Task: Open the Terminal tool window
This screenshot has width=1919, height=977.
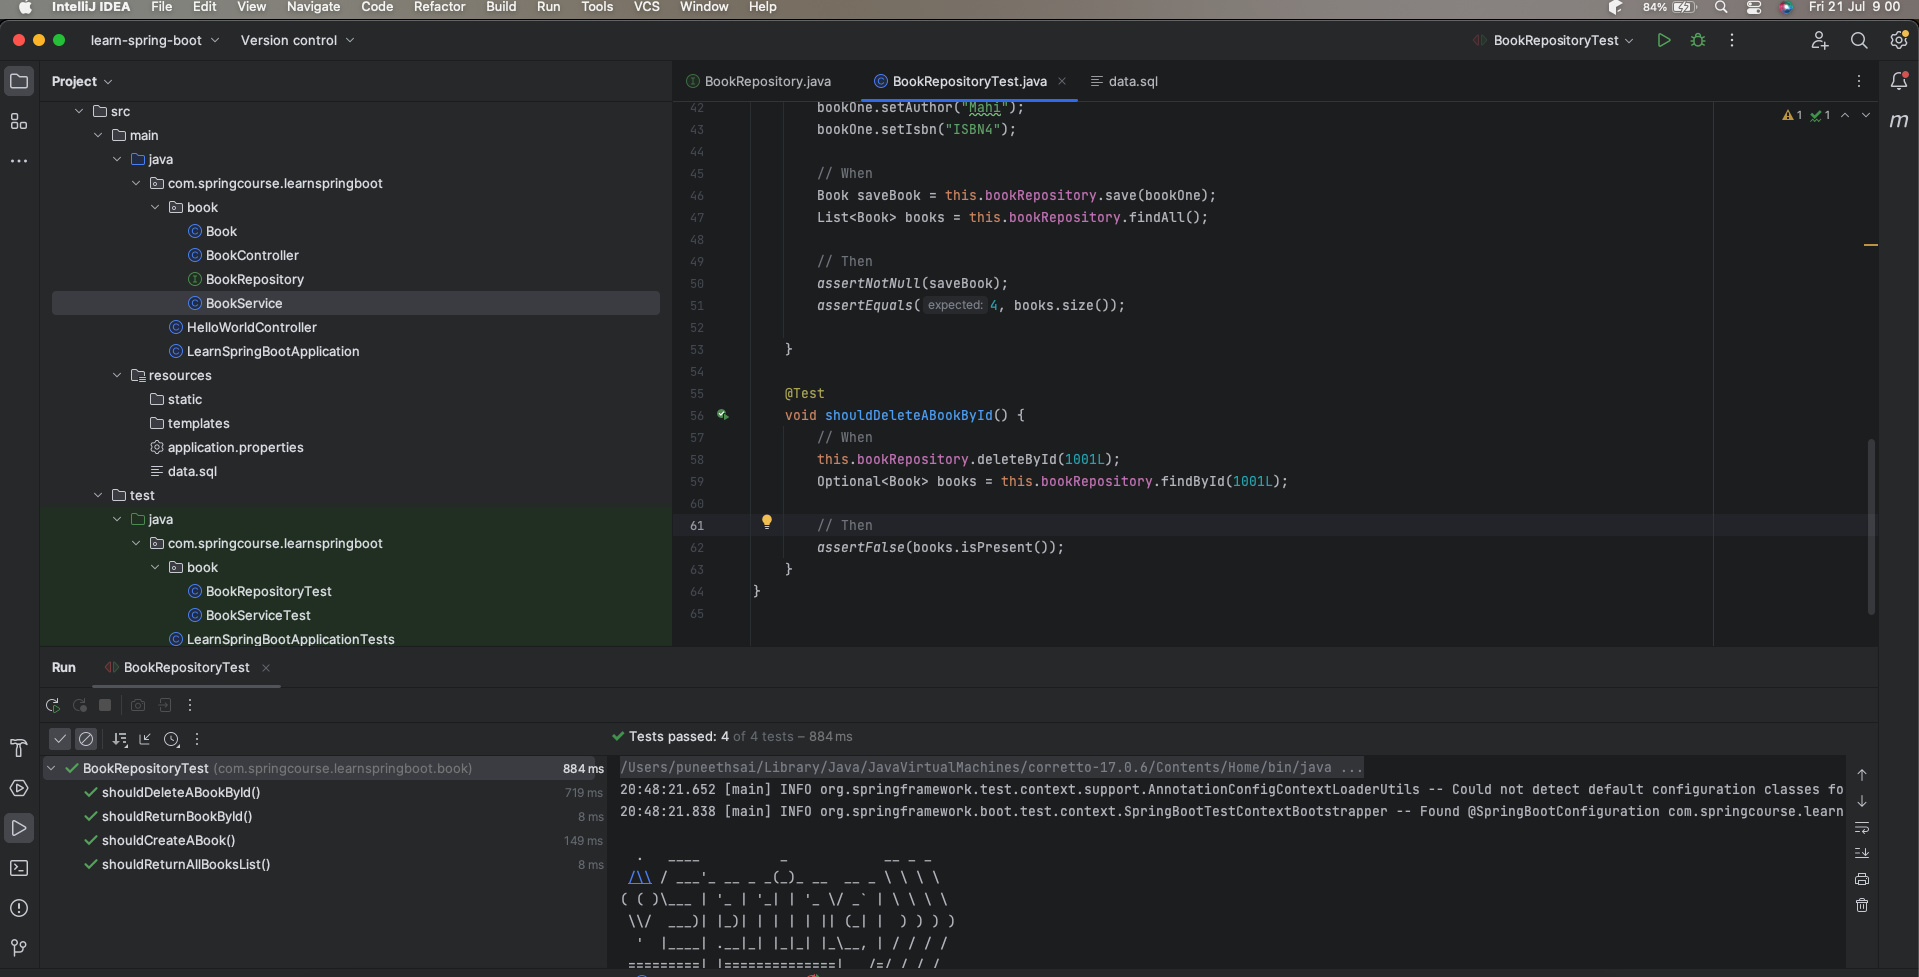Action: [19, 868]
